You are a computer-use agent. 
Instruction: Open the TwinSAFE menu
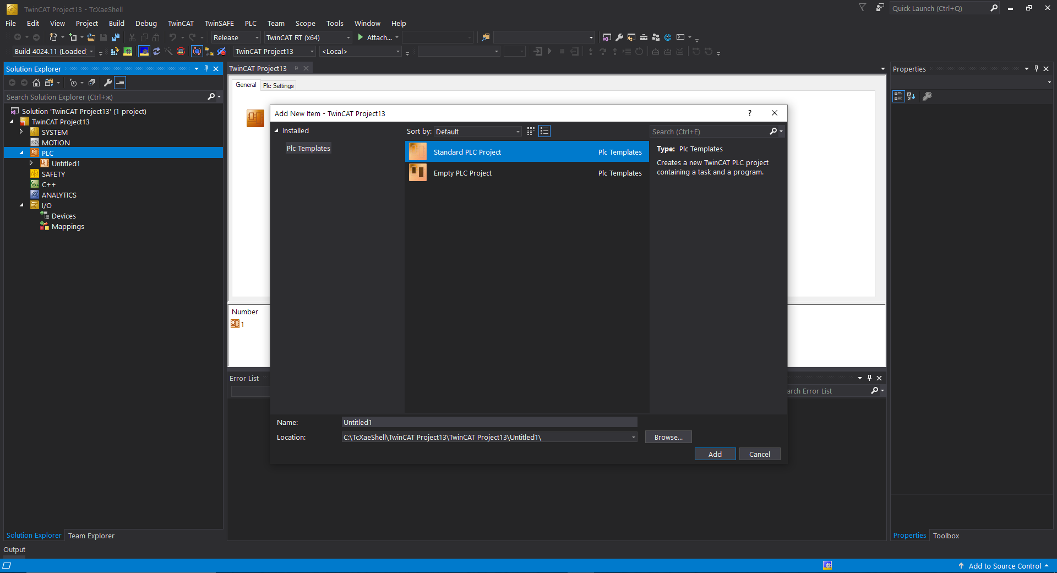tap(219, 23)
